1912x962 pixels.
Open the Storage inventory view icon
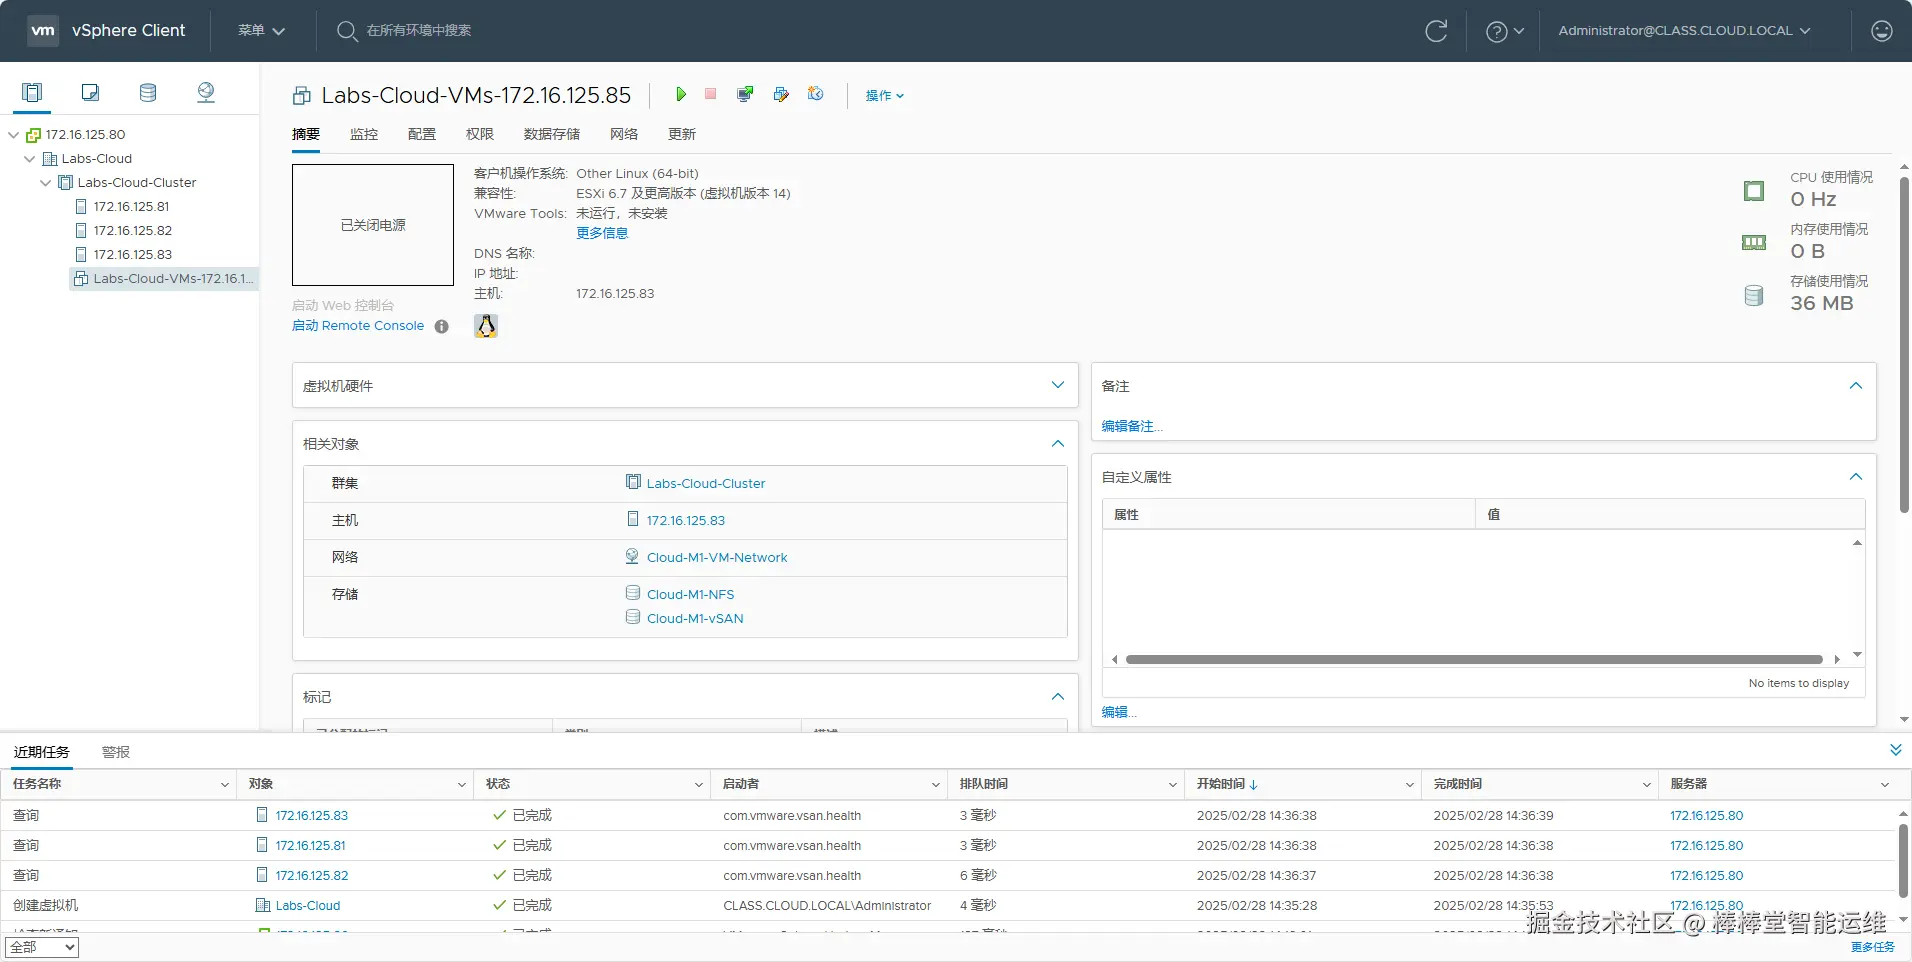click(148, 93)
